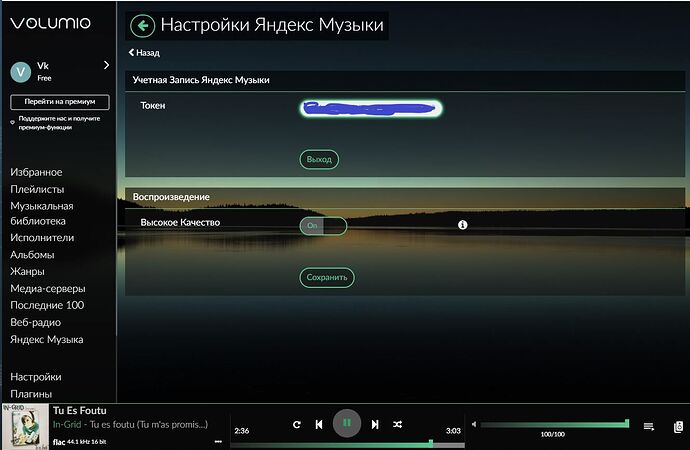Open Веб-радио in the sidebar
The width and height of the screenshot is (690, 450).
[x=36, y=322]
